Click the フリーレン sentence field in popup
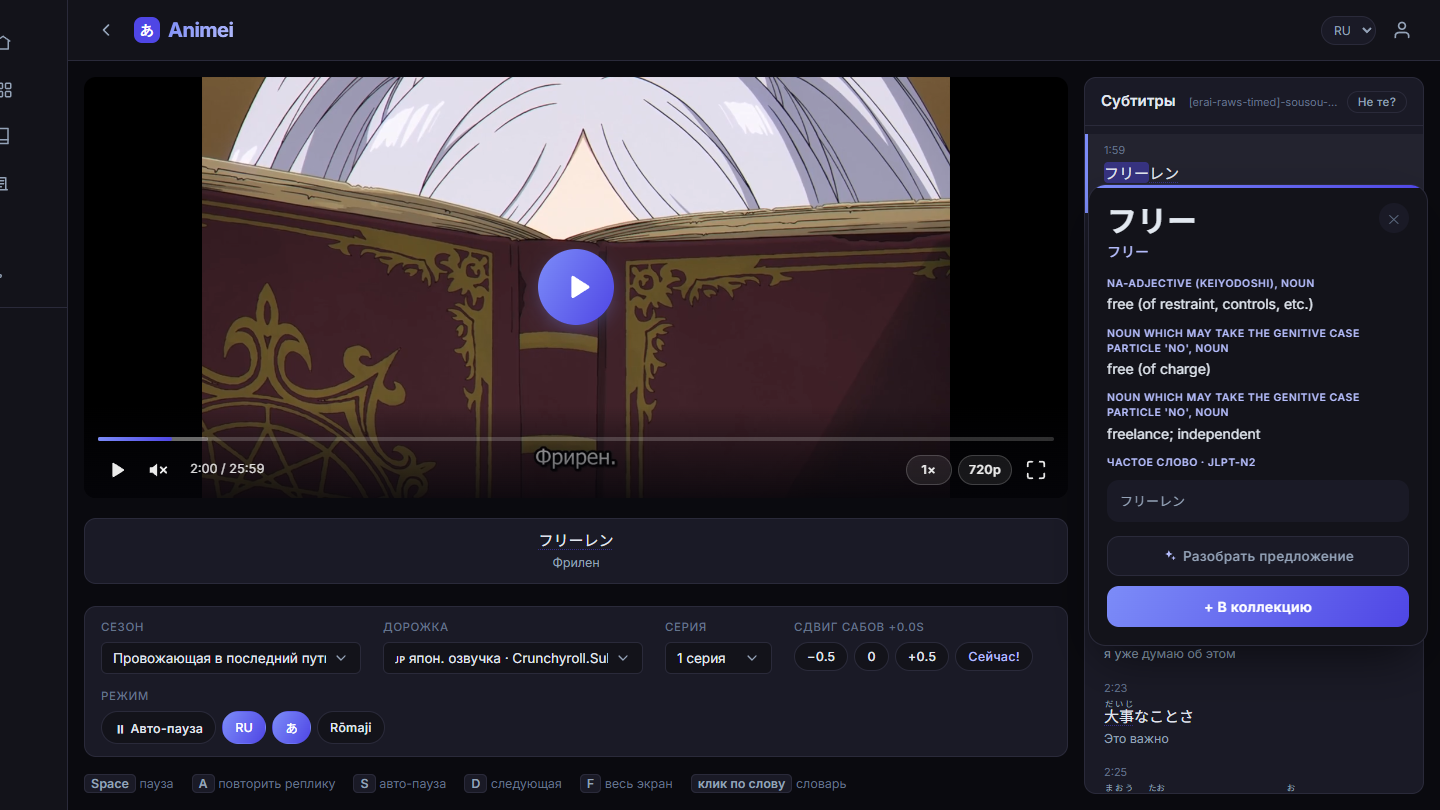 tap(1258, 501)
